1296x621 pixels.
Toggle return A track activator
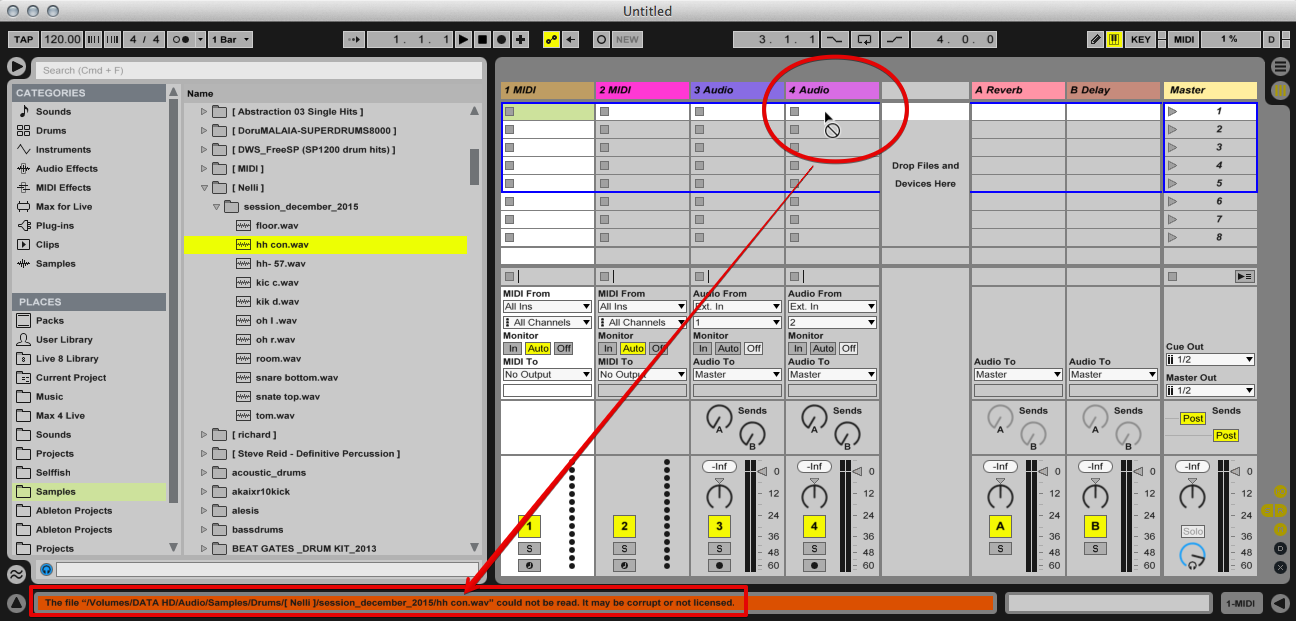click(x=1000, y=526)
